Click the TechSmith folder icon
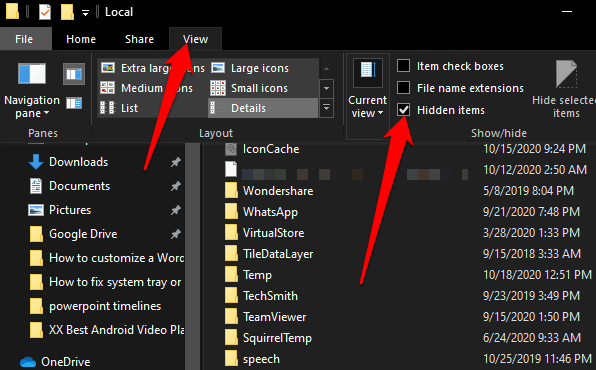 pyautogui.click(x=231, y=296)
